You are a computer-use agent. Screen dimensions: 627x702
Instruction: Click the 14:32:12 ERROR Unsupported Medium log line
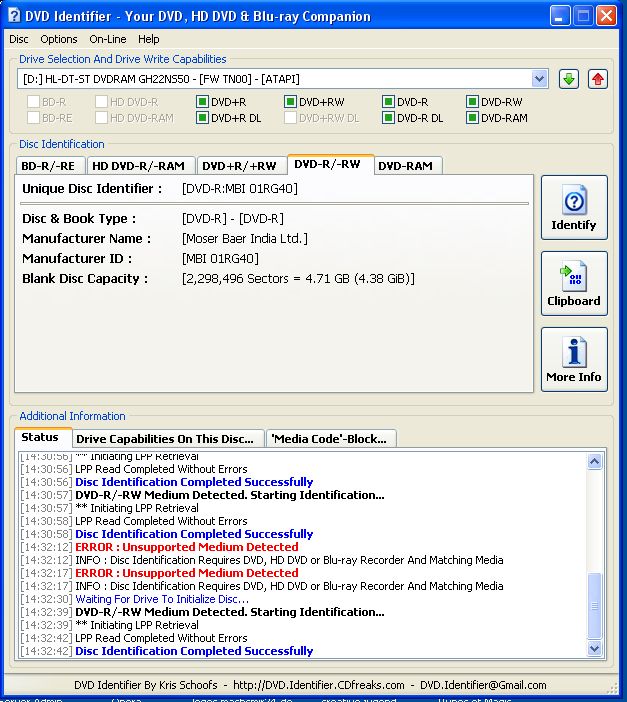(x=159, y=547)
